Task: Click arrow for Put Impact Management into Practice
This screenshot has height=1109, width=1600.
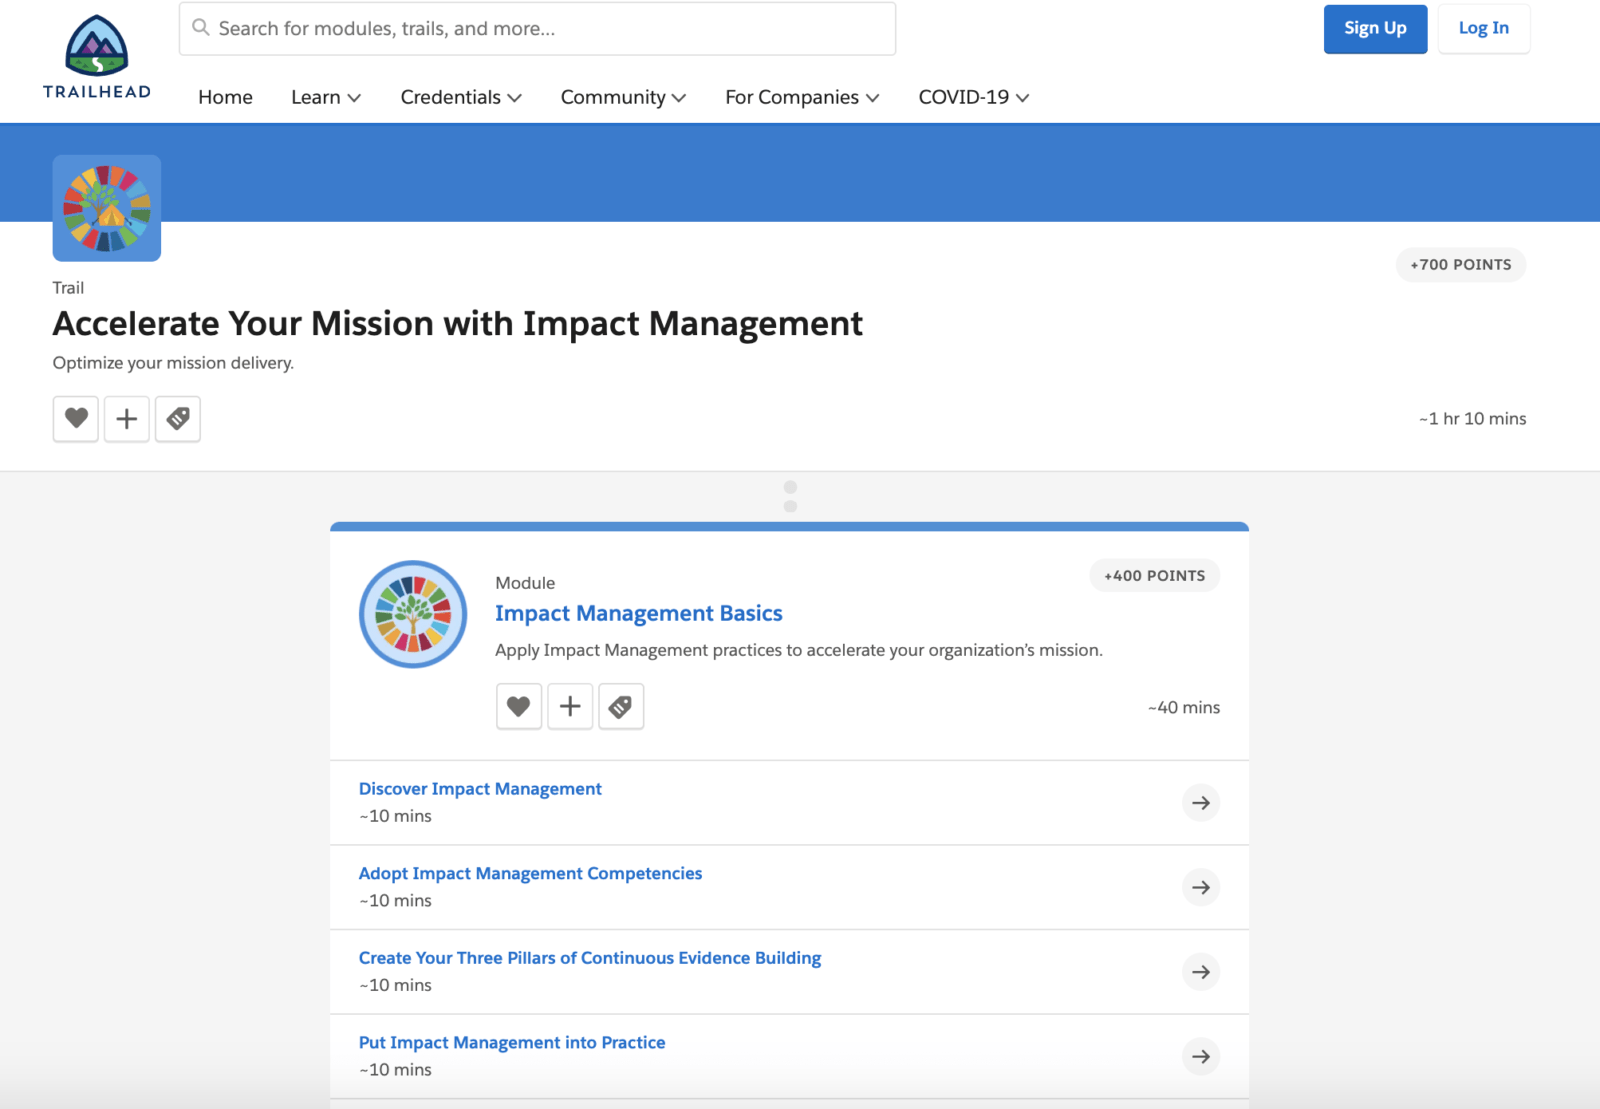Action: (1201, 1056)
